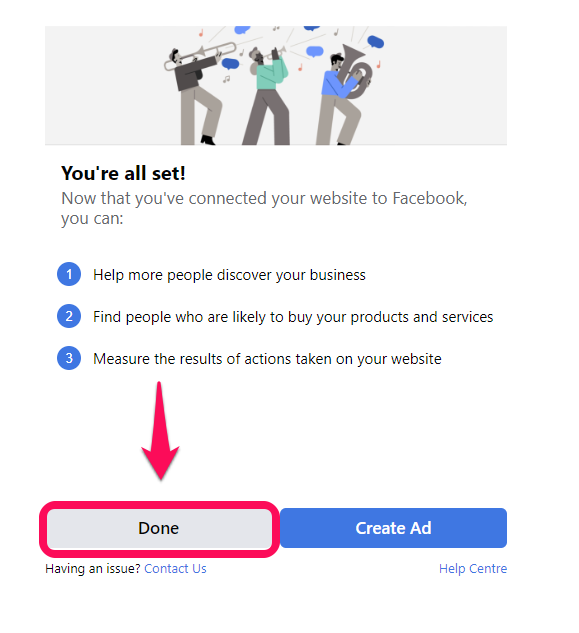Viewport: 579px width, 633px height.
Task: Click the dark blue speech bubble beside the trombone player
Action: point(230,64)
